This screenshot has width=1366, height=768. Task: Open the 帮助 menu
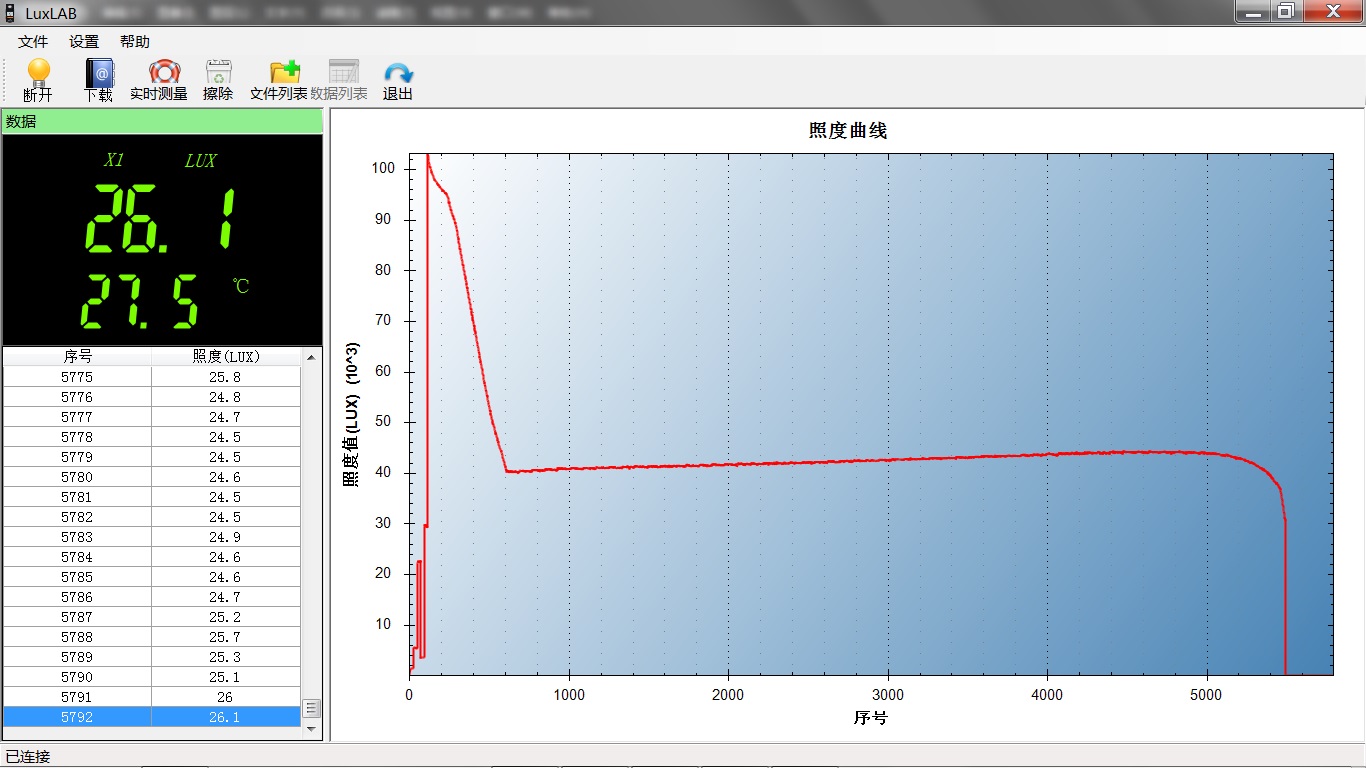135,42
